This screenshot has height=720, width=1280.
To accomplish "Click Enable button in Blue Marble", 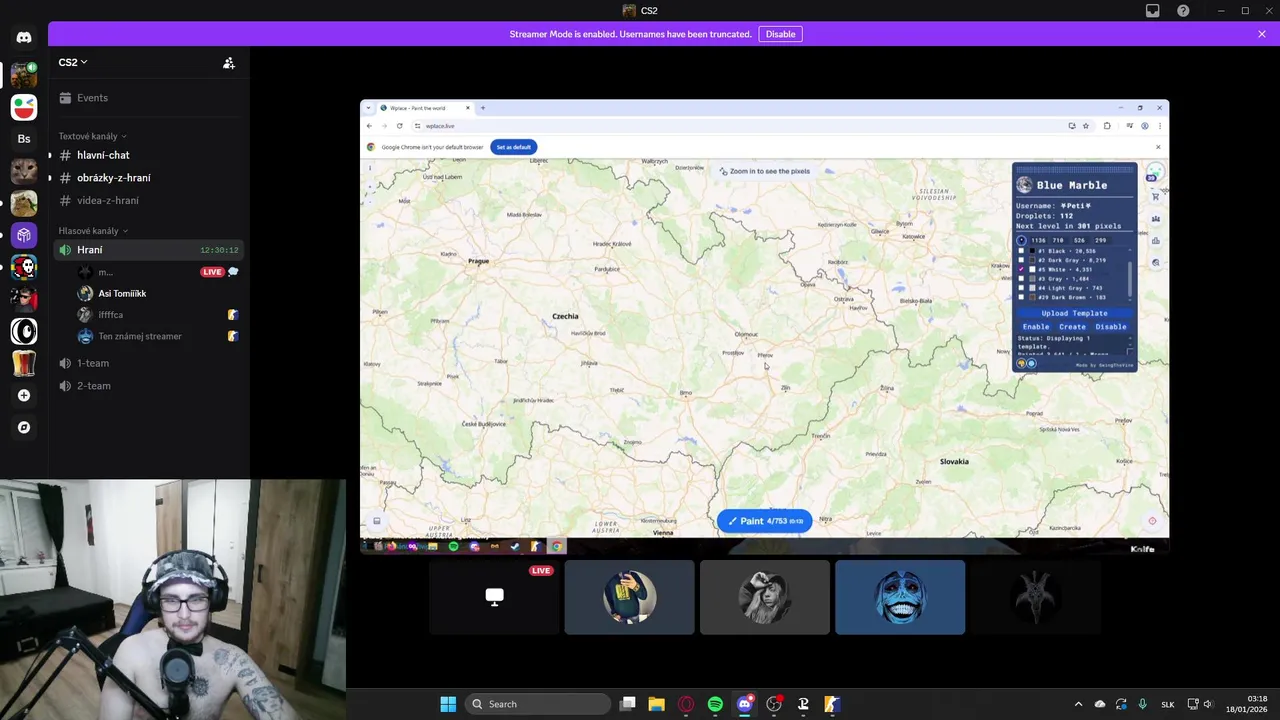I will 1036,327.
